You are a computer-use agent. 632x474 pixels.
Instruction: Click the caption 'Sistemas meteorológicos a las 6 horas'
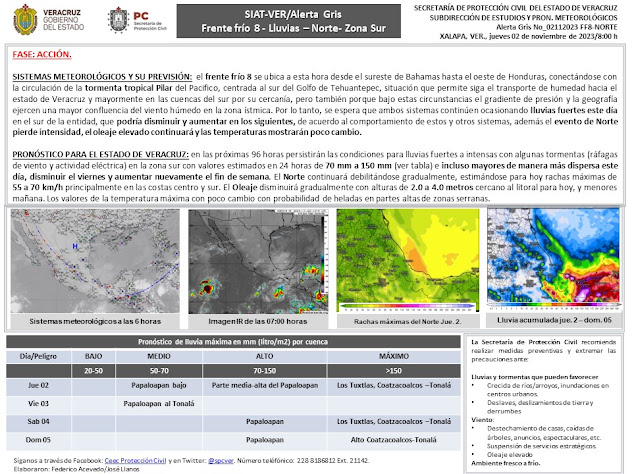point(95,321)
